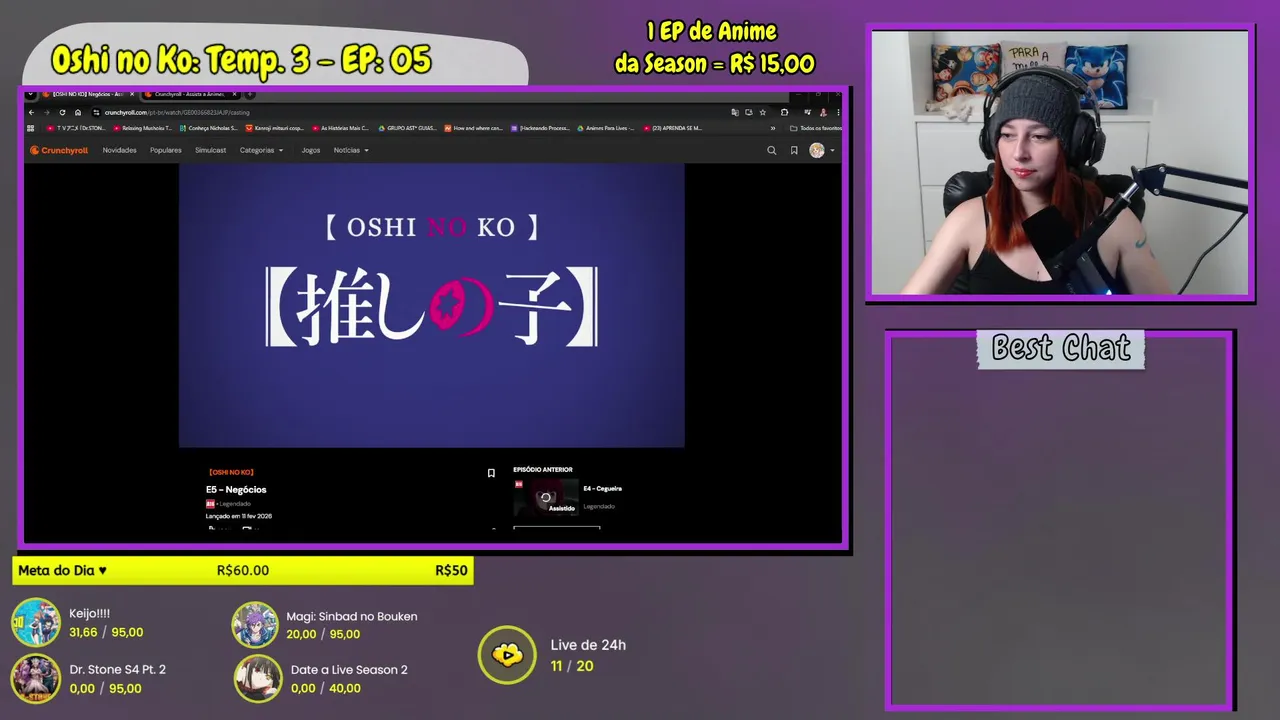Open the Todos os favoritos folder
Screen dimensions: 1280x720
815,128
